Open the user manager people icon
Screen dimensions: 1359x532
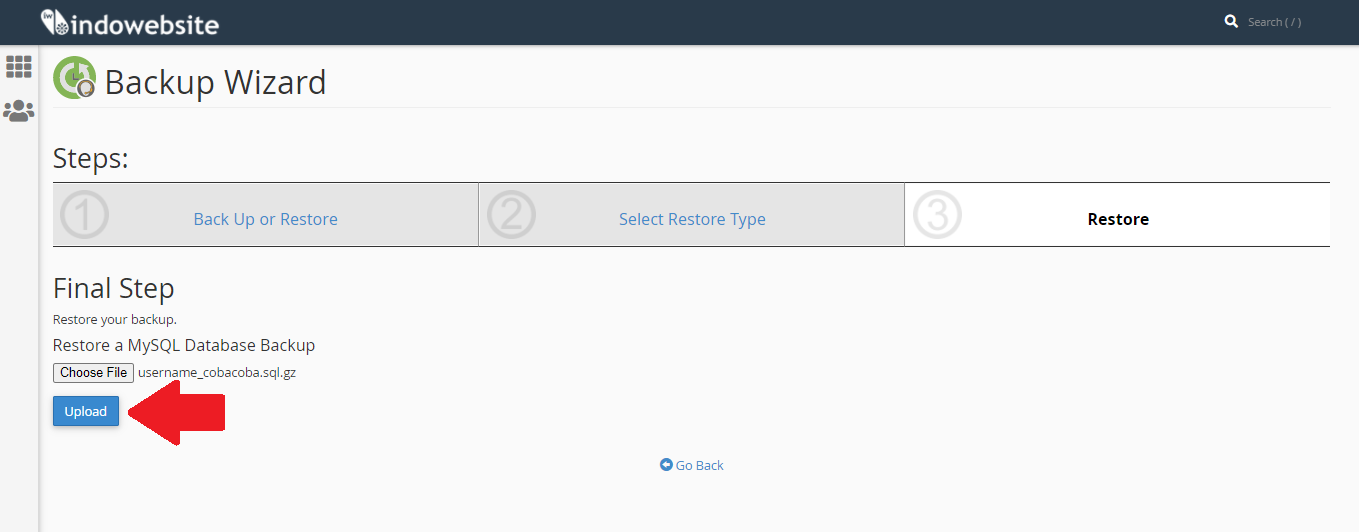[x=19, y=110]
